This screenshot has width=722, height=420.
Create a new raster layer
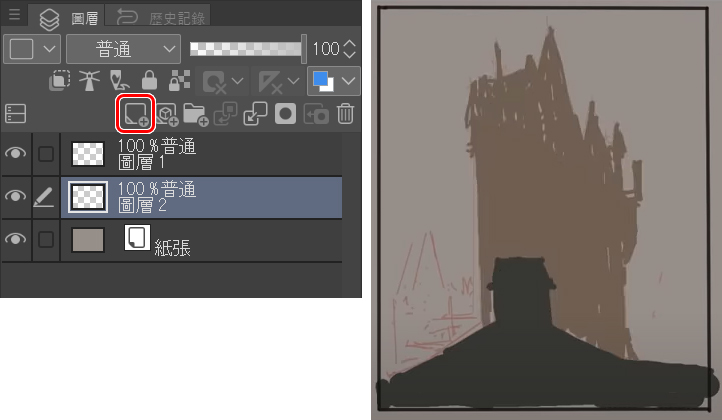pyautogui.click(x=136, y=114)
